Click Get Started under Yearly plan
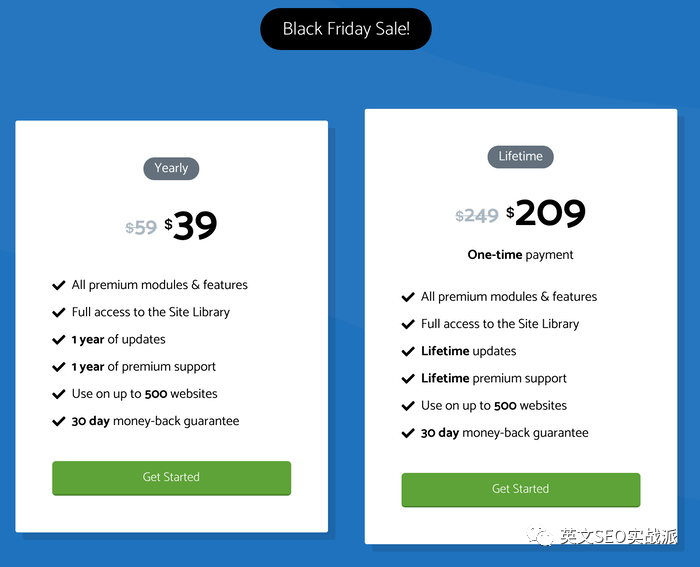The image size is (700, 567). tap(171, 477)
